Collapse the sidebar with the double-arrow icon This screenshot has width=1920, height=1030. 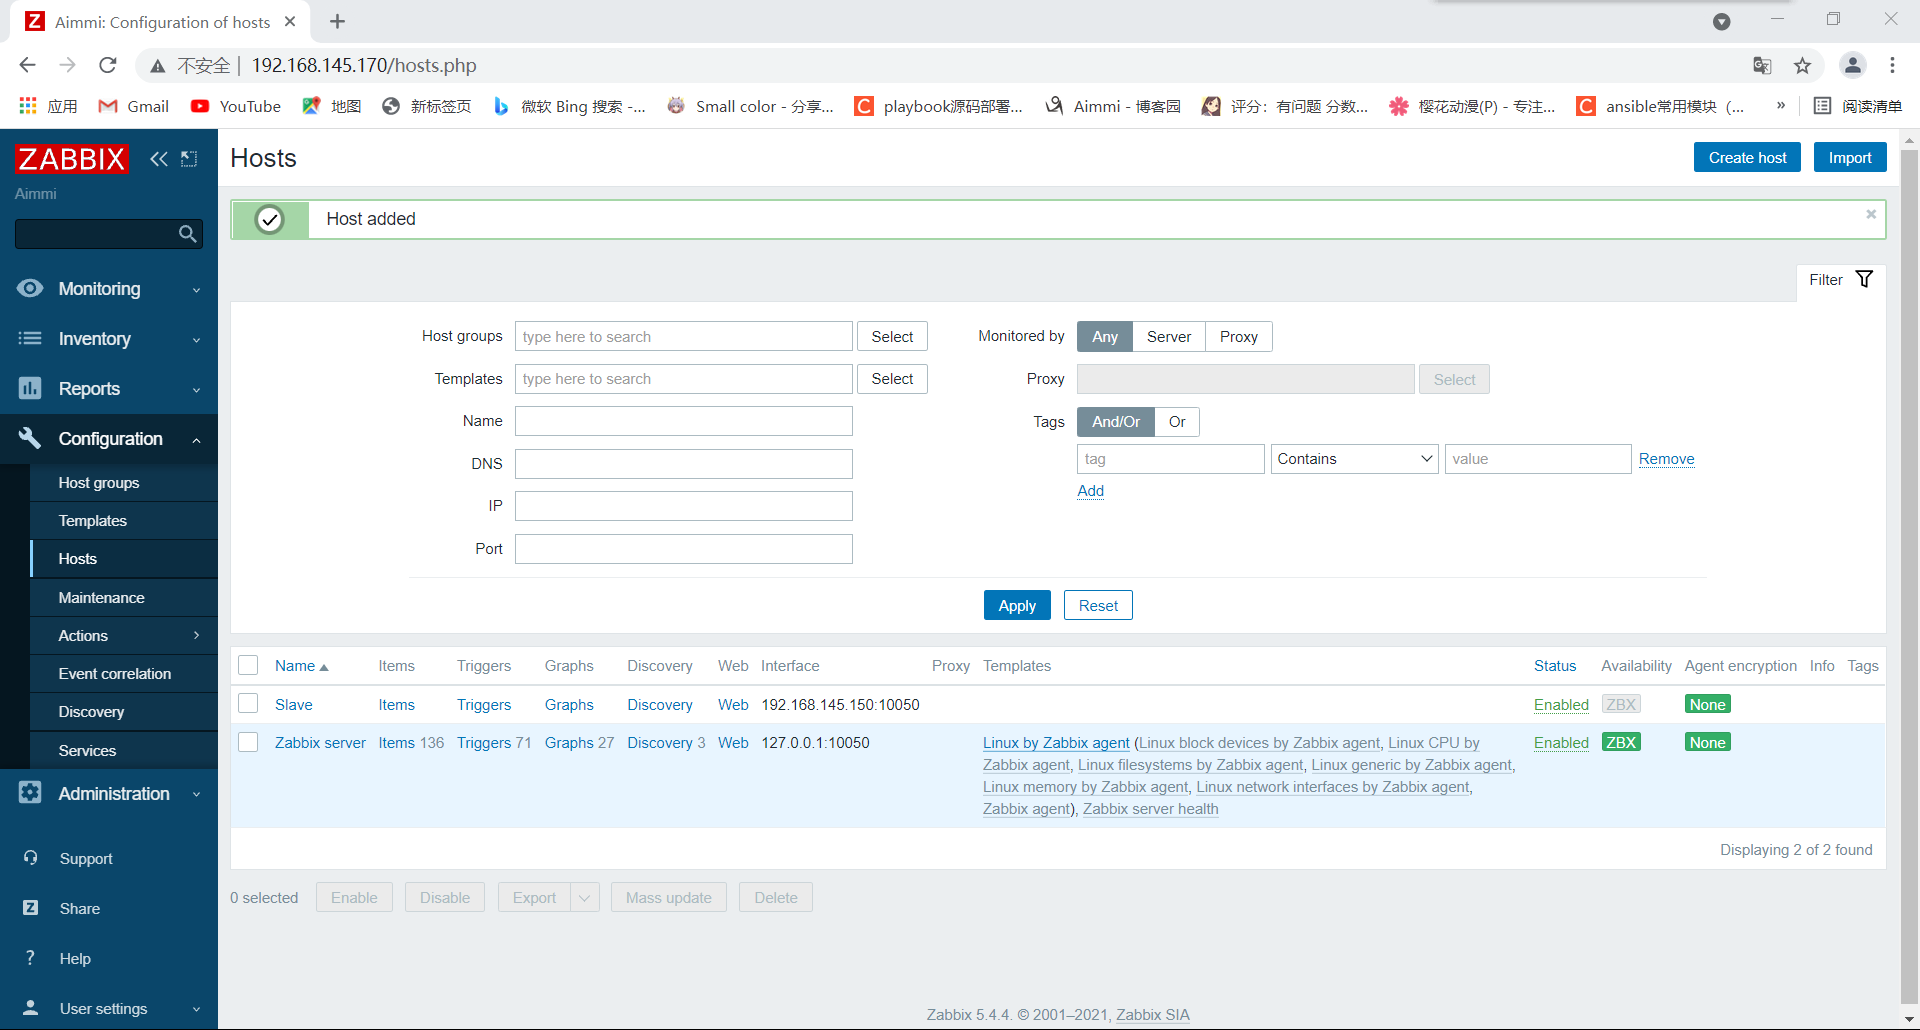159,159
